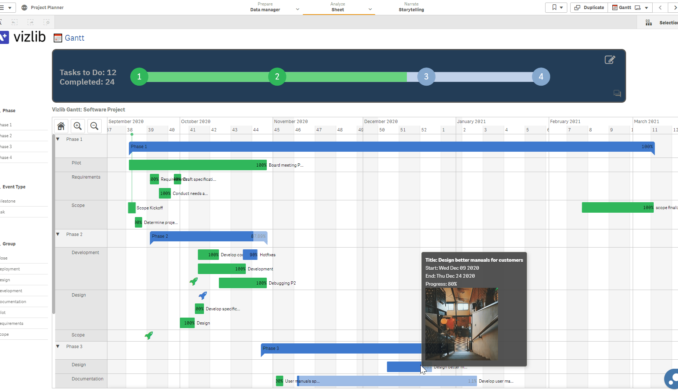The width and height of the screenshot is (678, 392).
Task: Click the photo thumbnail in the tooltip
Action: pyautogui.click(x=461, y=324)
